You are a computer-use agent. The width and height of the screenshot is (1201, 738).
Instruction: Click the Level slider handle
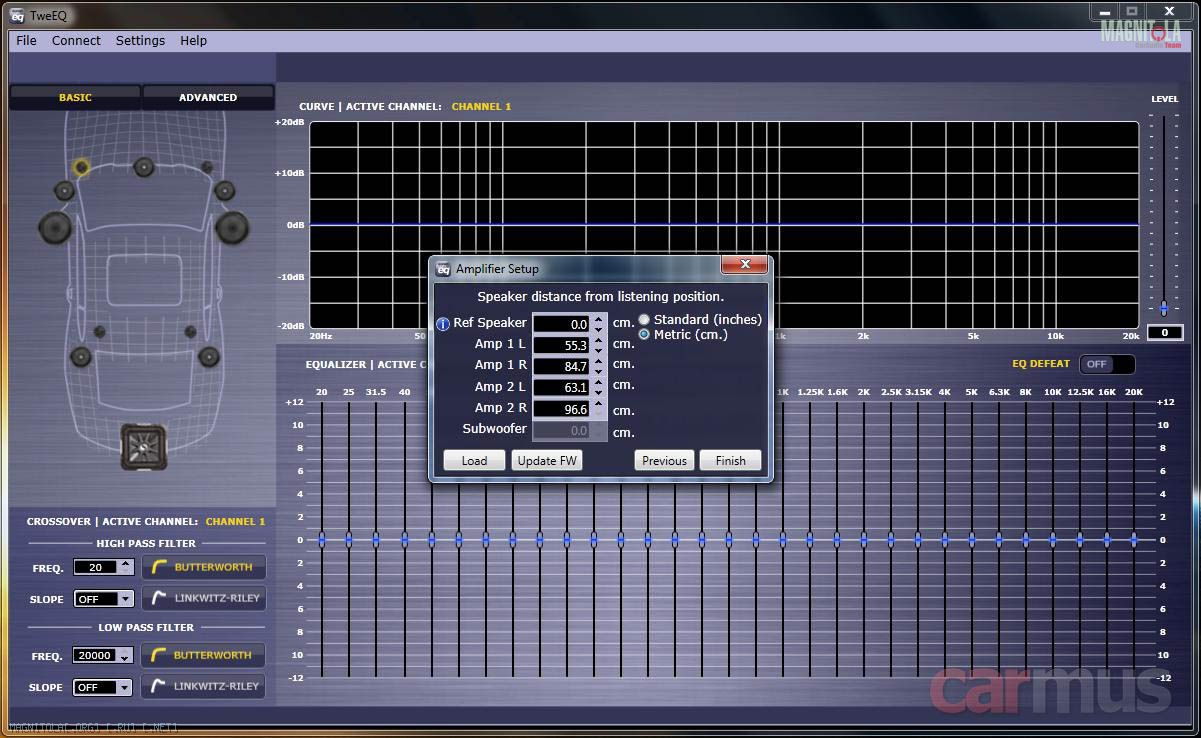pos(1164,308)
